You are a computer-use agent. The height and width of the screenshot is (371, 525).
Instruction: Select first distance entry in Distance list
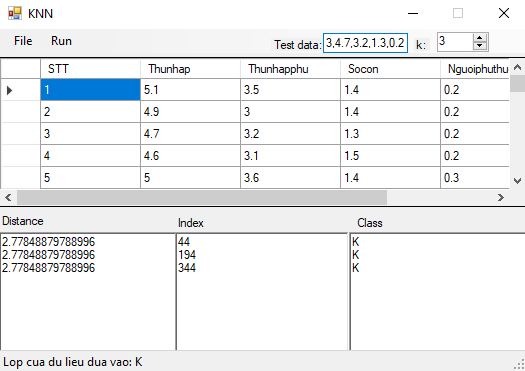coord(49,242)
